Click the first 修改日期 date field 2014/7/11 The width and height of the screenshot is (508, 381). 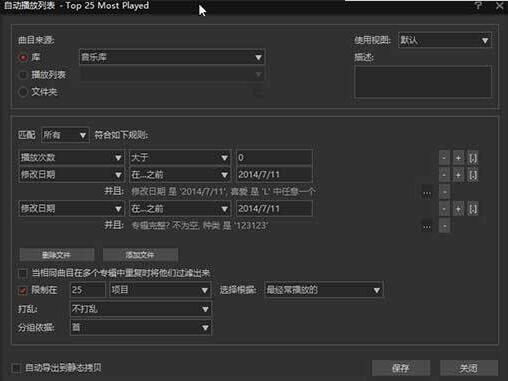[x=274, y=174]
